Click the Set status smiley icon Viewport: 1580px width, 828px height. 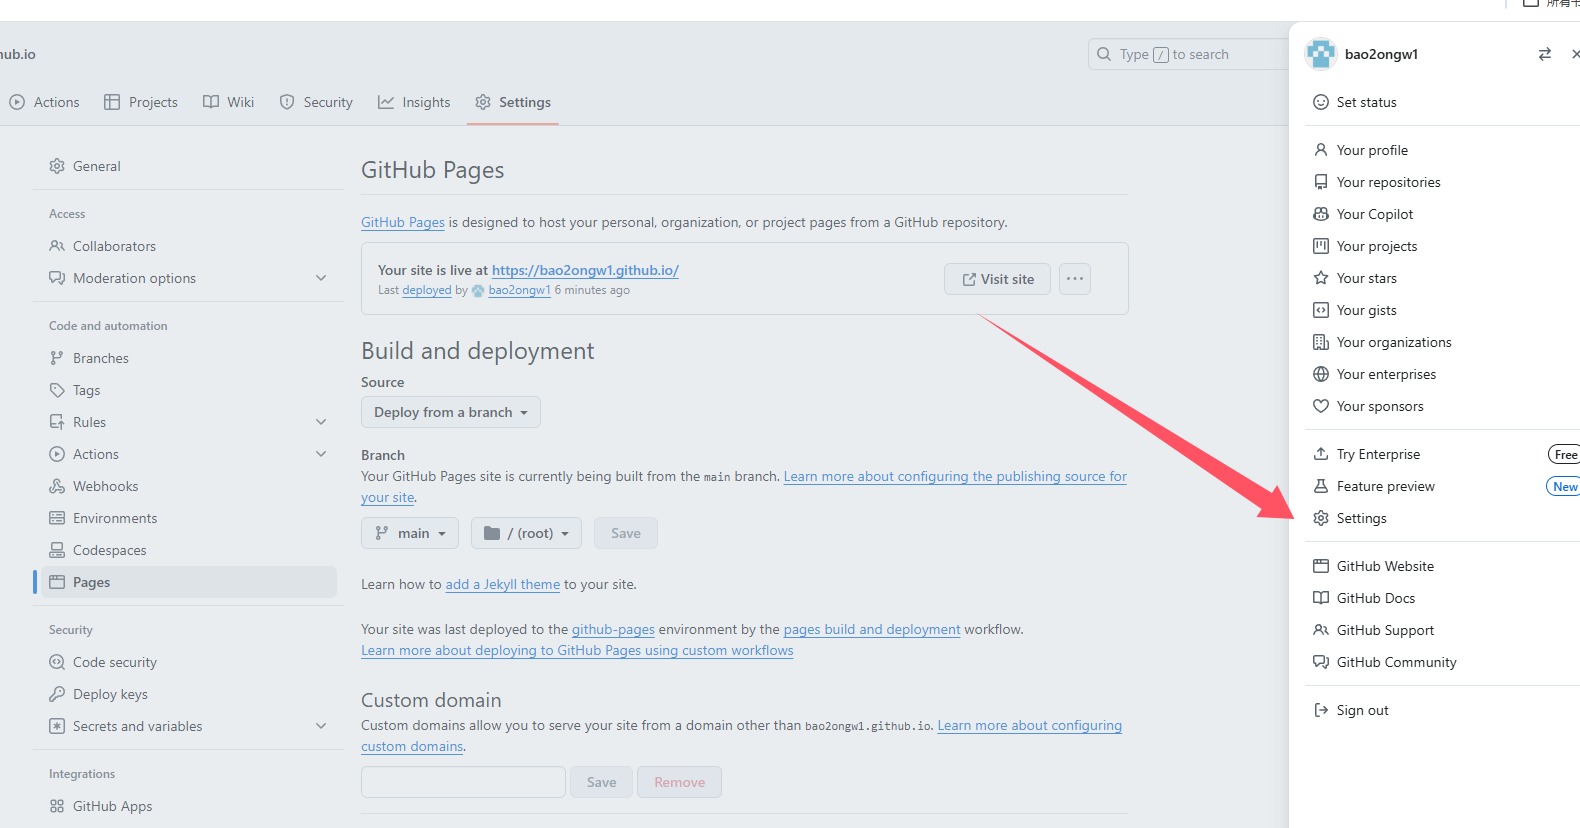(x=1321, y=102)
